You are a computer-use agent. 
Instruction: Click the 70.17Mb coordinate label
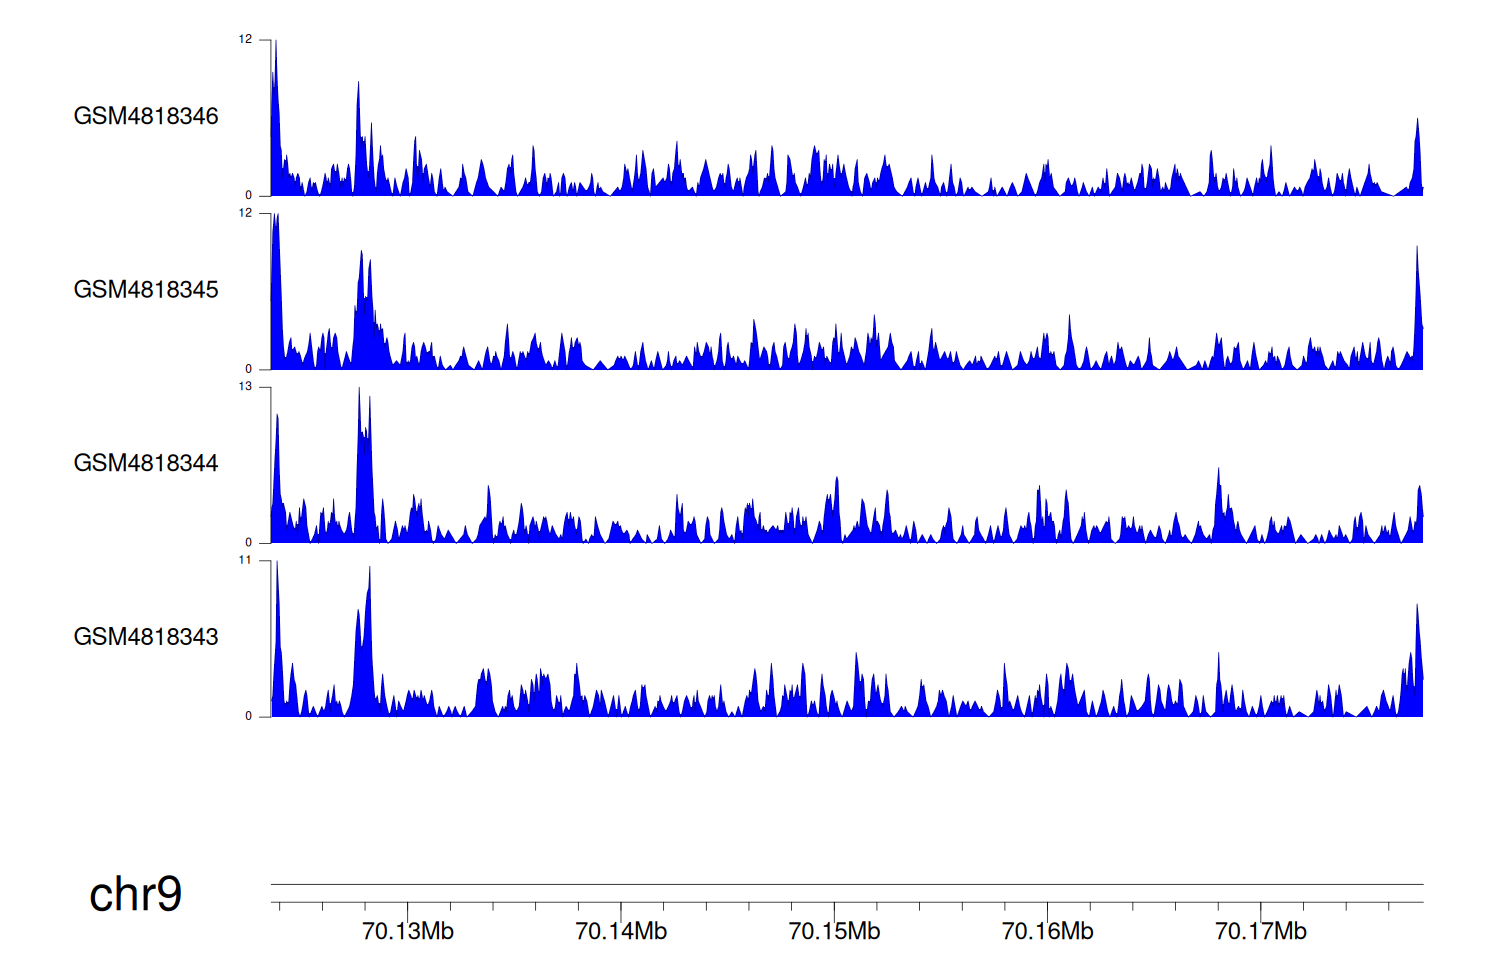(x=1260, y=932)
